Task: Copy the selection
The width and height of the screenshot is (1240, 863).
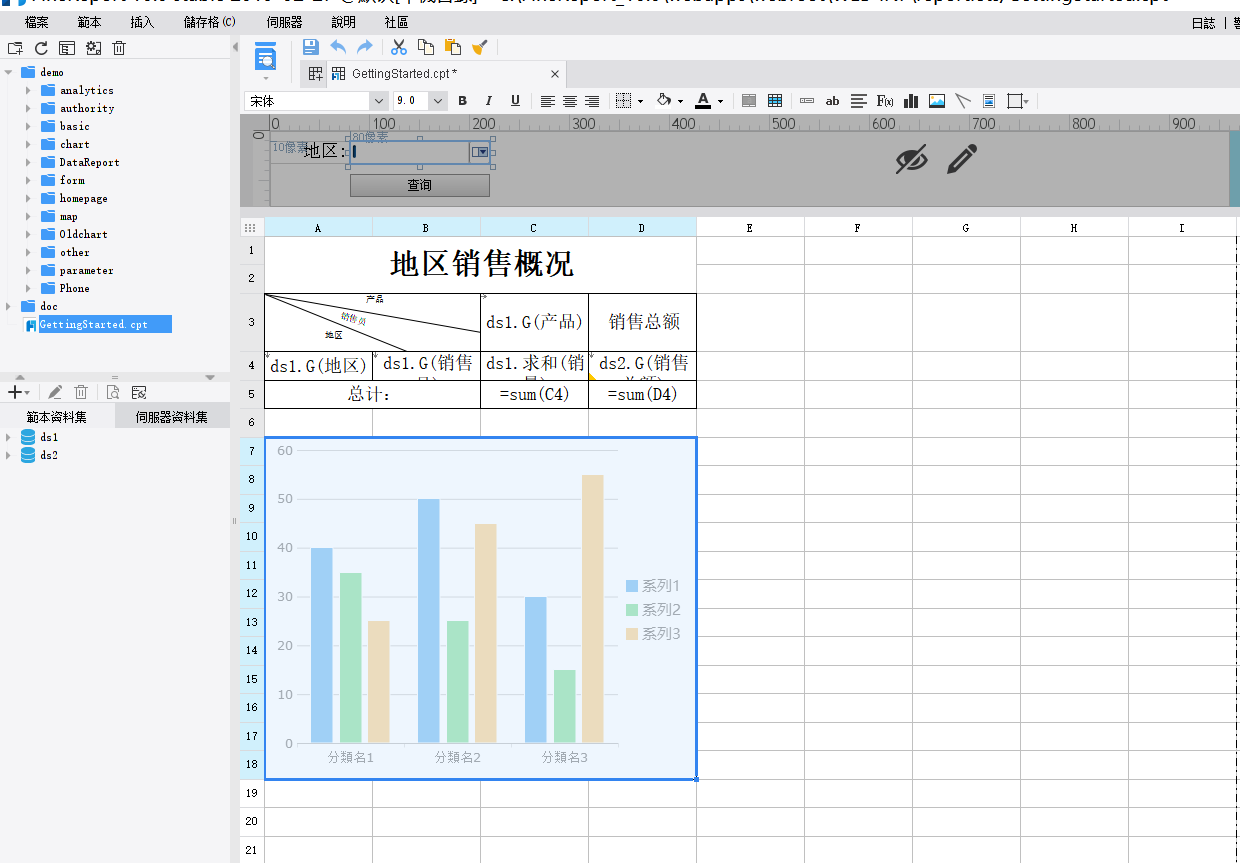Action: click(x=426, y=46)
